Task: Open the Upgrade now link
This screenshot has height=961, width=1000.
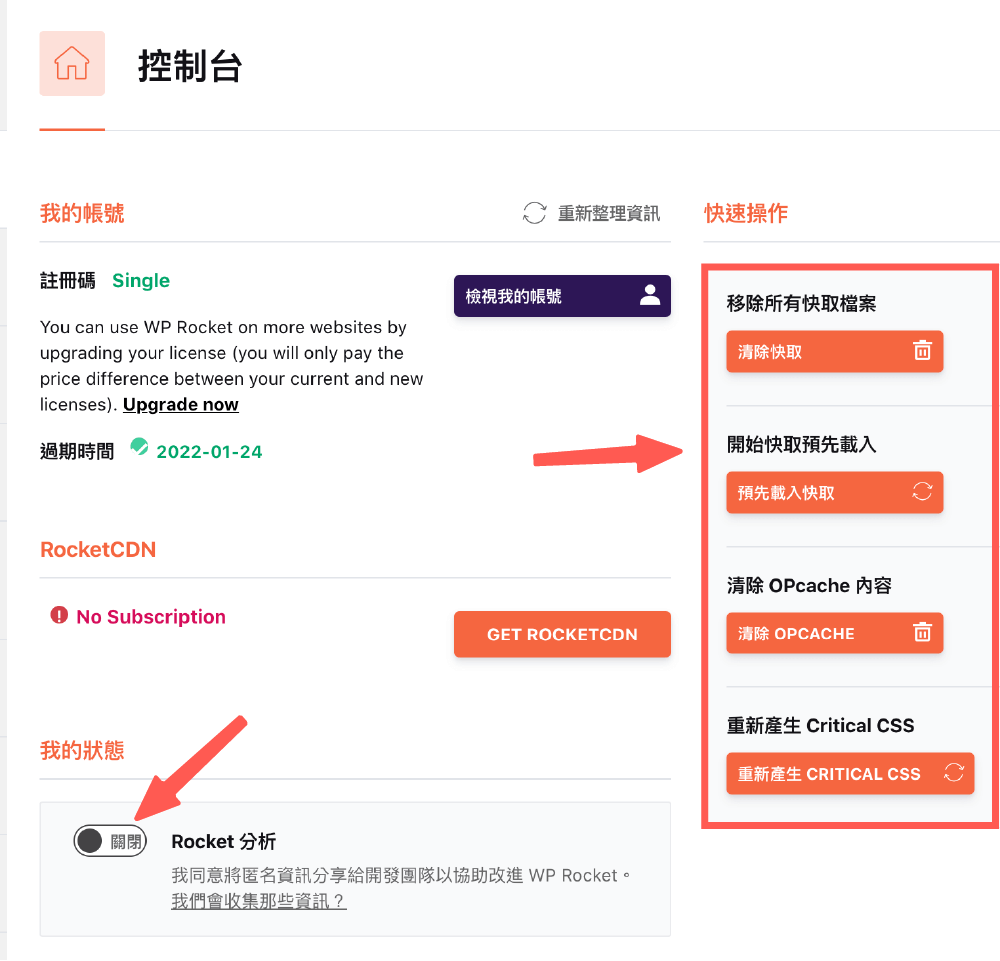Action: [x=180, y=404]
